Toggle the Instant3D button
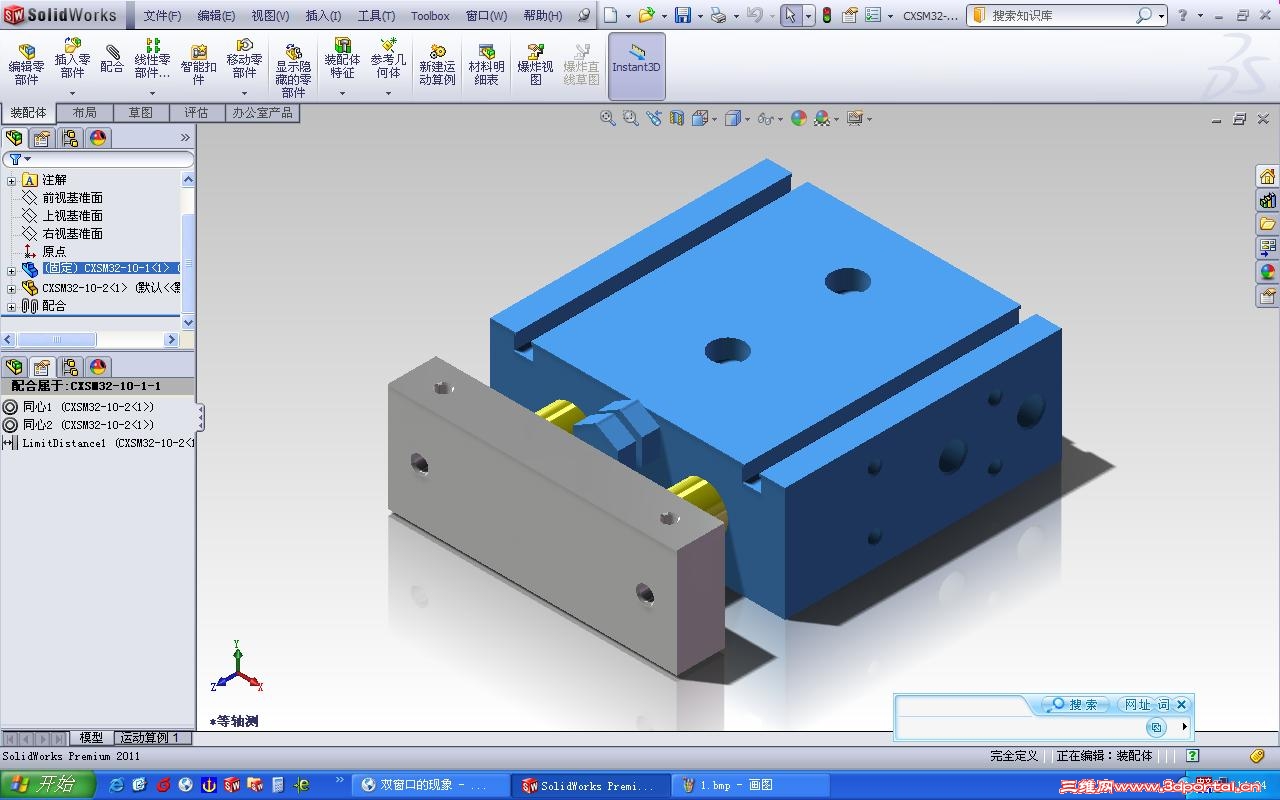Screen dimensions: 1280x800 coord(637,66)
